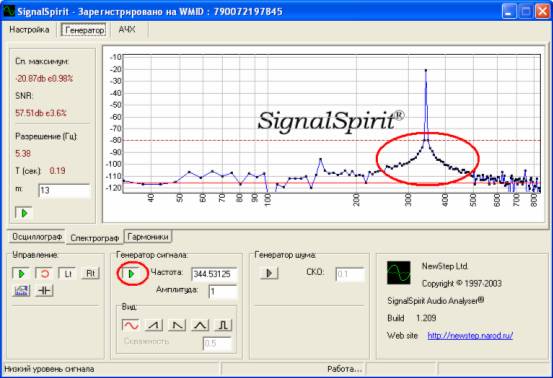
Task: Click the Амплитуда amplitude input field
Action: (x=223, y=292)
